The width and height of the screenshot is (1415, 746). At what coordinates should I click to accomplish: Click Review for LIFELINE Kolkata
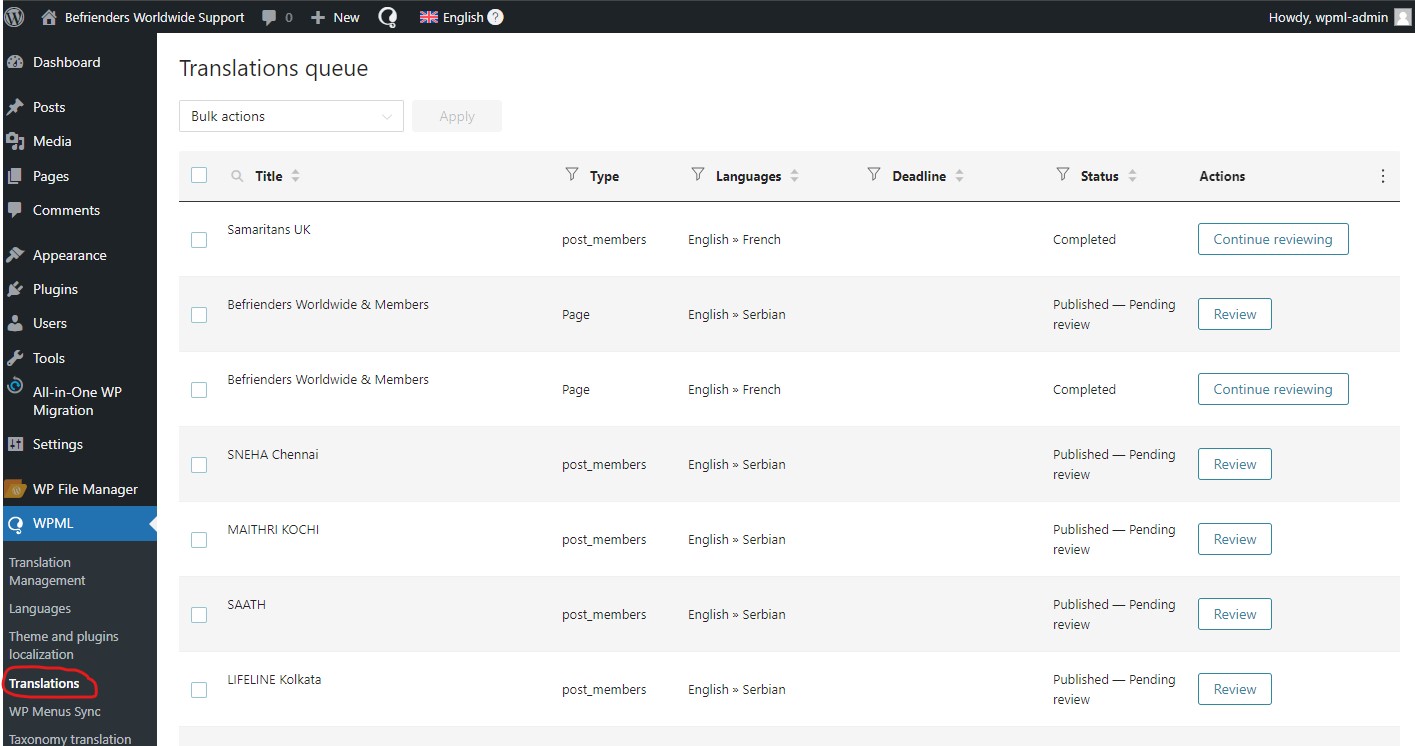point(1235,689)
